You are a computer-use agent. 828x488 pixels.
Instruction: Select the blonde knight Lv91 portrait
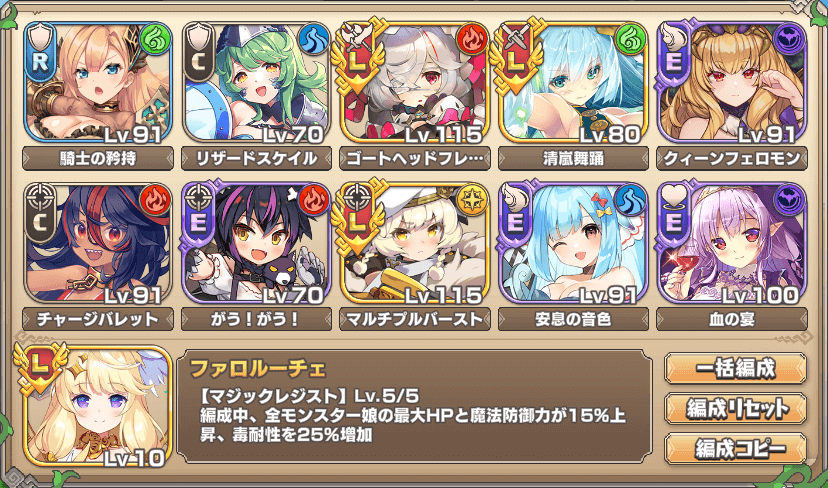[x=98, y=83]
